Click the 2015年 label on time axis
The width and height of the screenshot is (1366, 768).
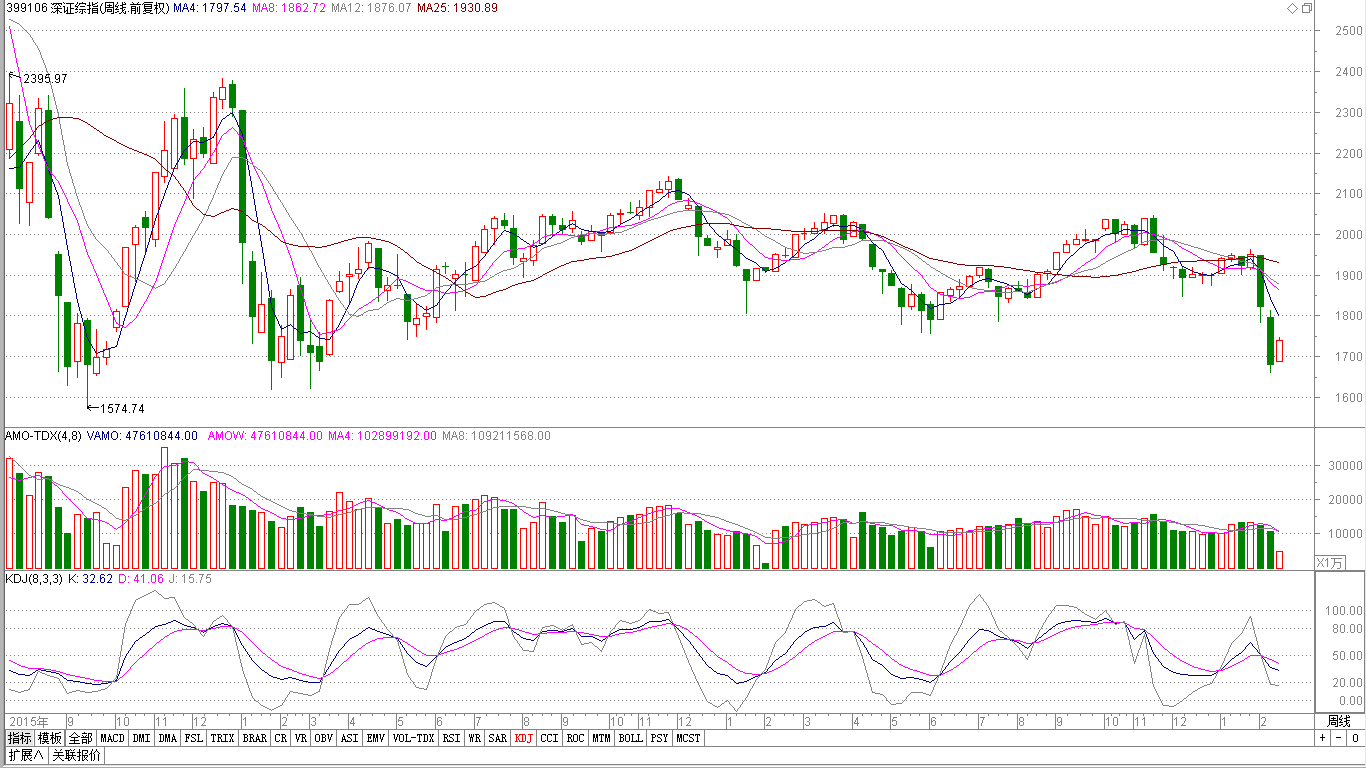pyautogui.click(x=27, y=721)
